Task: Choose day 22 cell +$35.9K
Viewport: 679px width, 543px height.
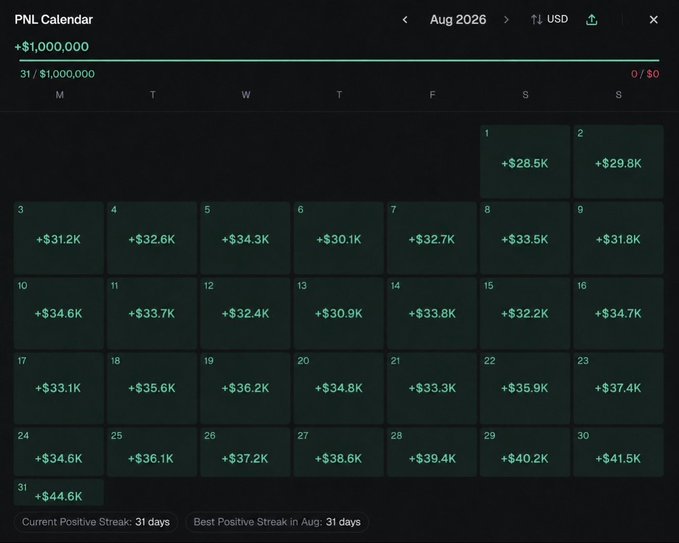Action: pyautogui.click(x=525, y=388)
